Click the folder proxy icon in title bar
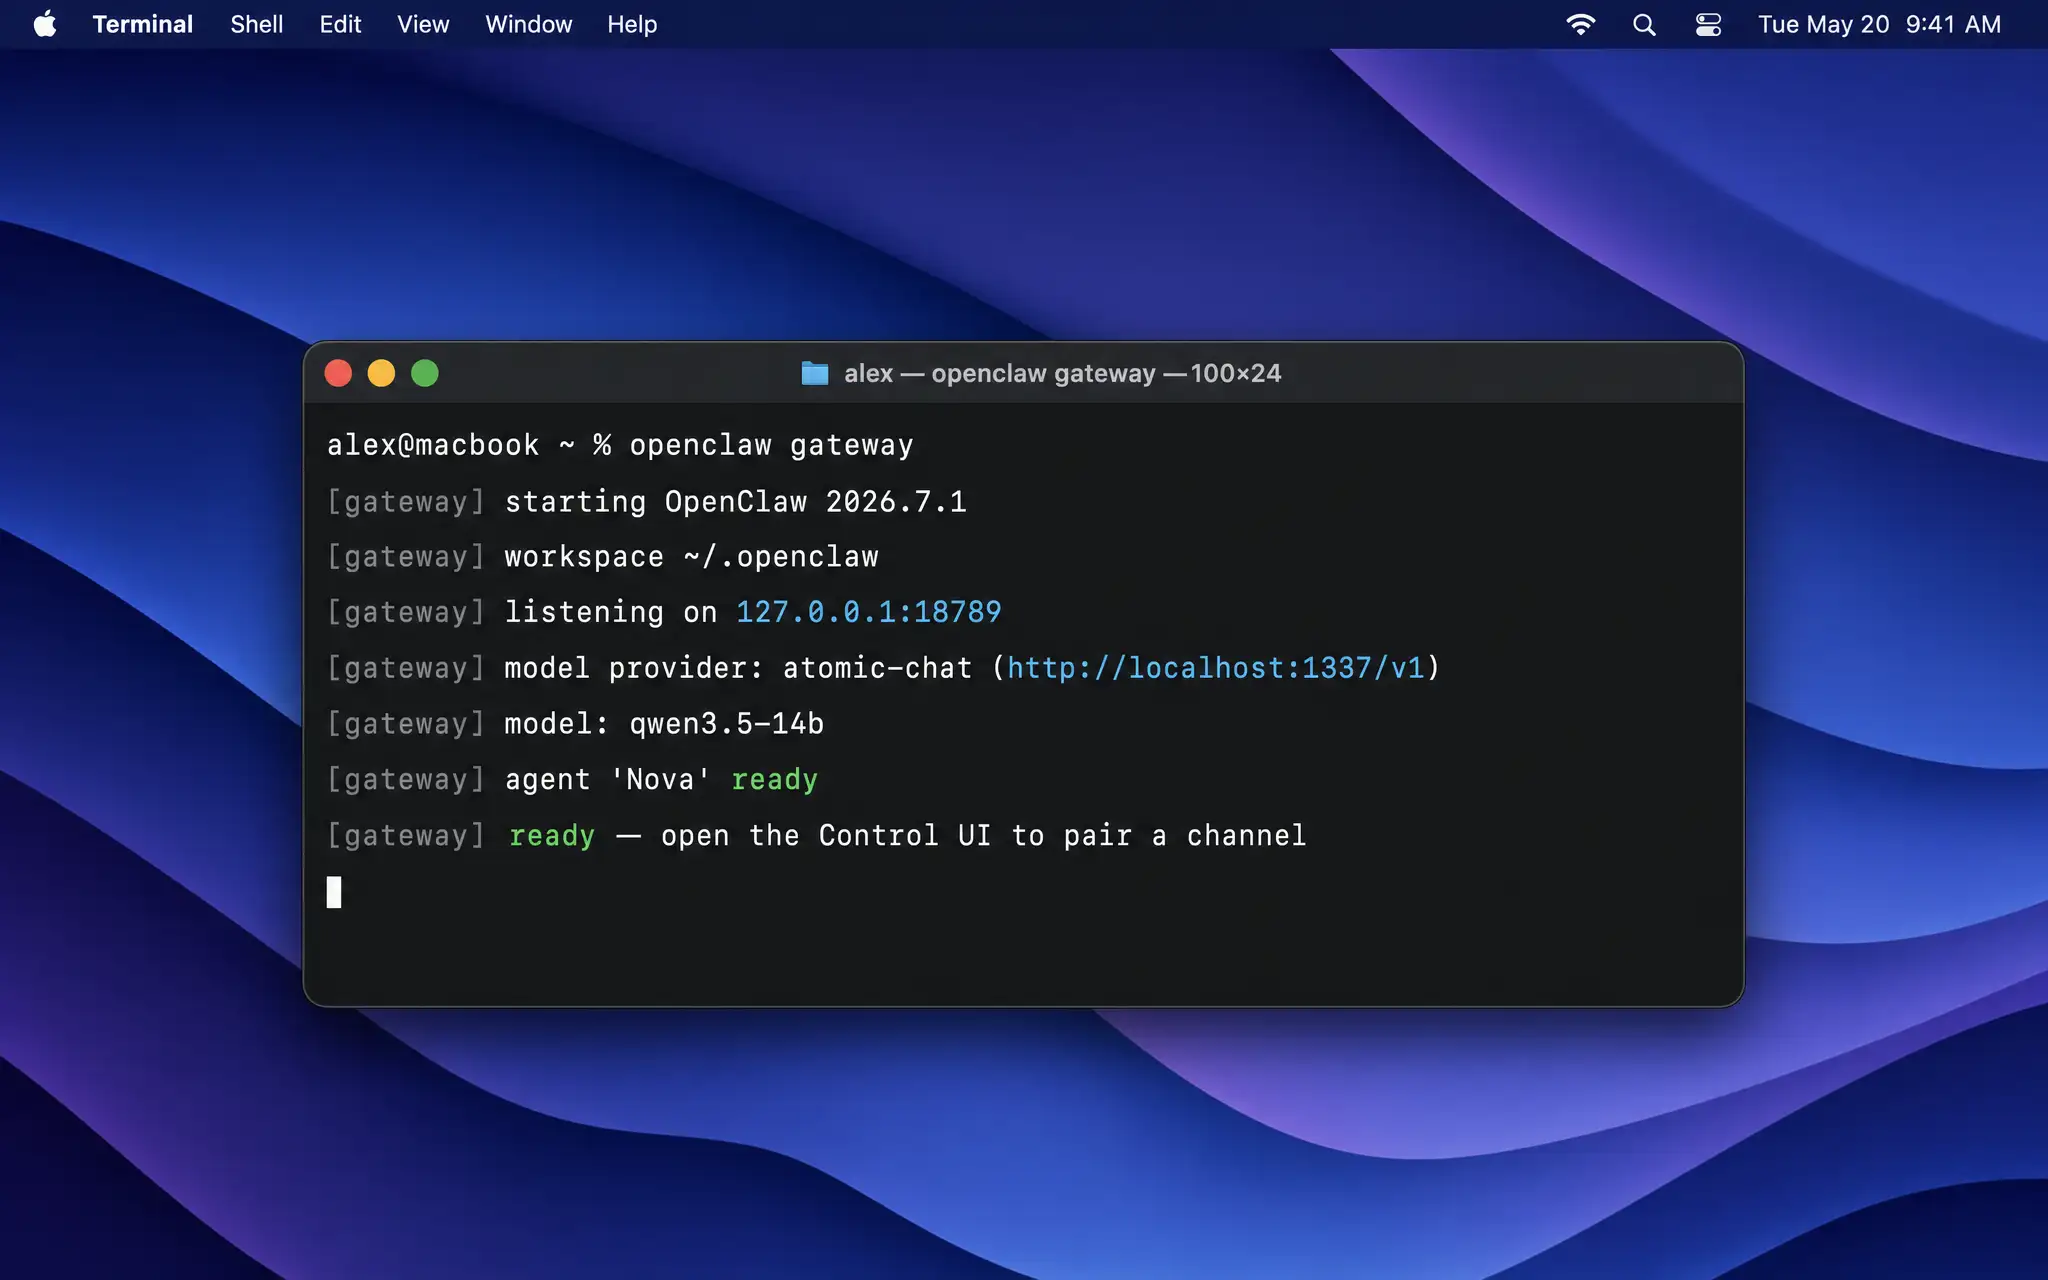 click(x=815, y=373)
